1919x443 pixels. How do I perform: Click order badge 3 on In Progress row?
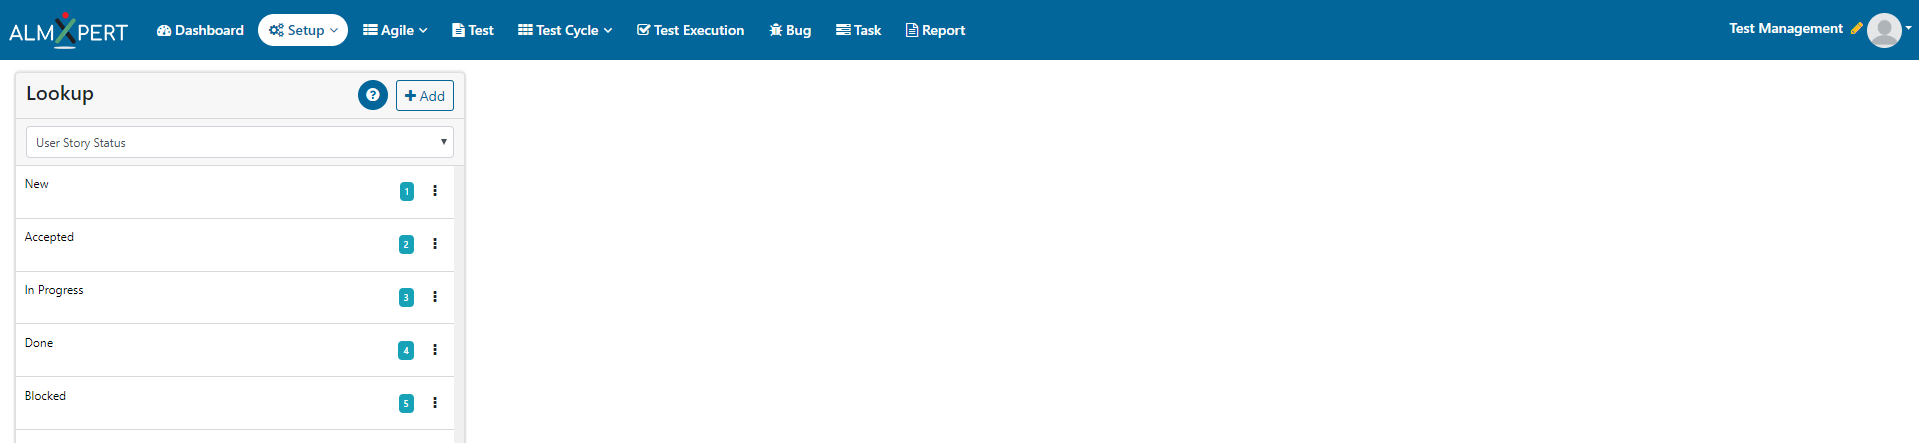pyautogui.click(x=406, y=297)
